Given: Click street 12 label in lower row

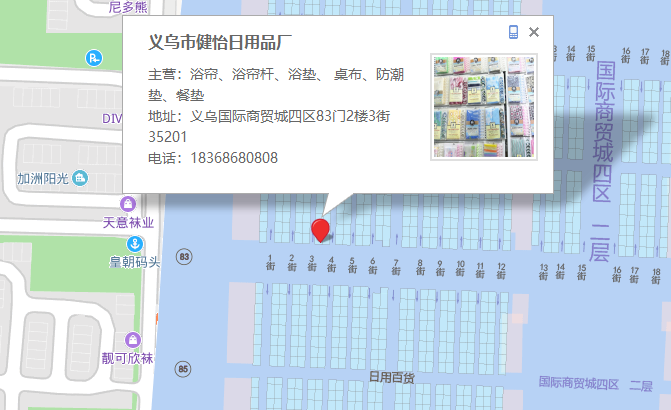Looking at the screenshot, I should (x=500, y=269).
